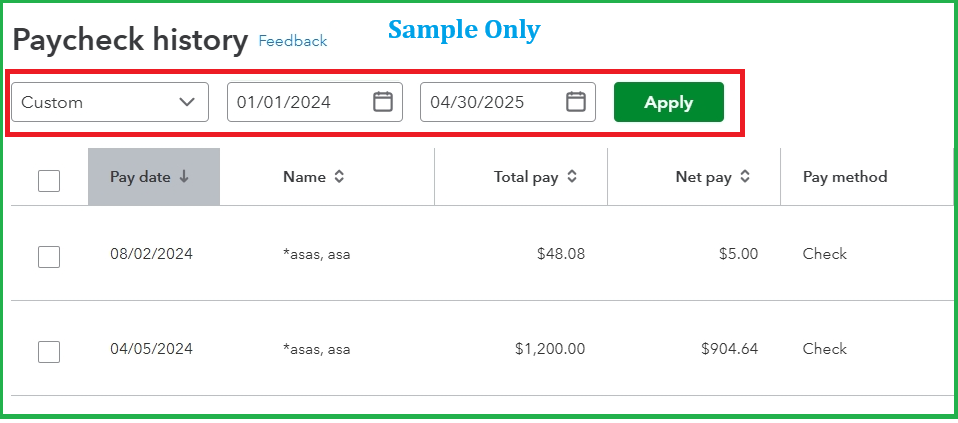958x423 pixels.
Task: Click the Apply button
Action: [668, 102]
